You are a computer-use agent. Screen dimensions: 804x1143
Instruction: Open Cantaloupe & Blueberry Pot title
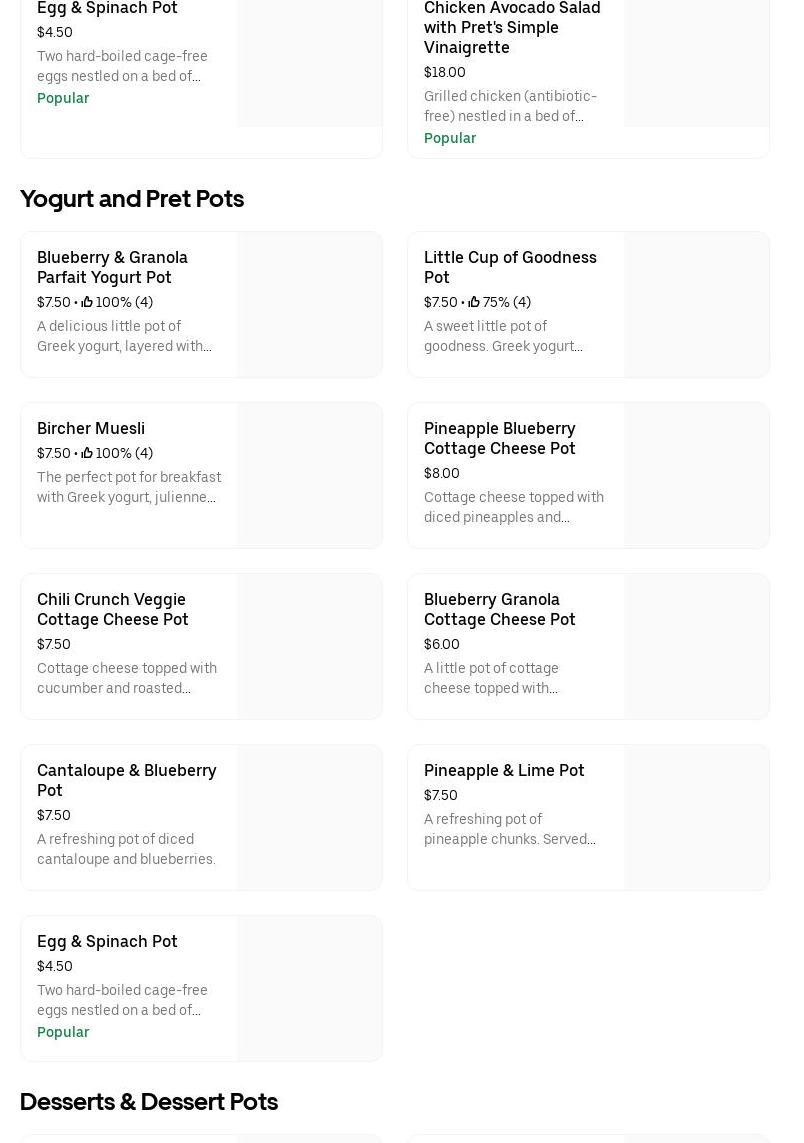click(x=126, y=780)
